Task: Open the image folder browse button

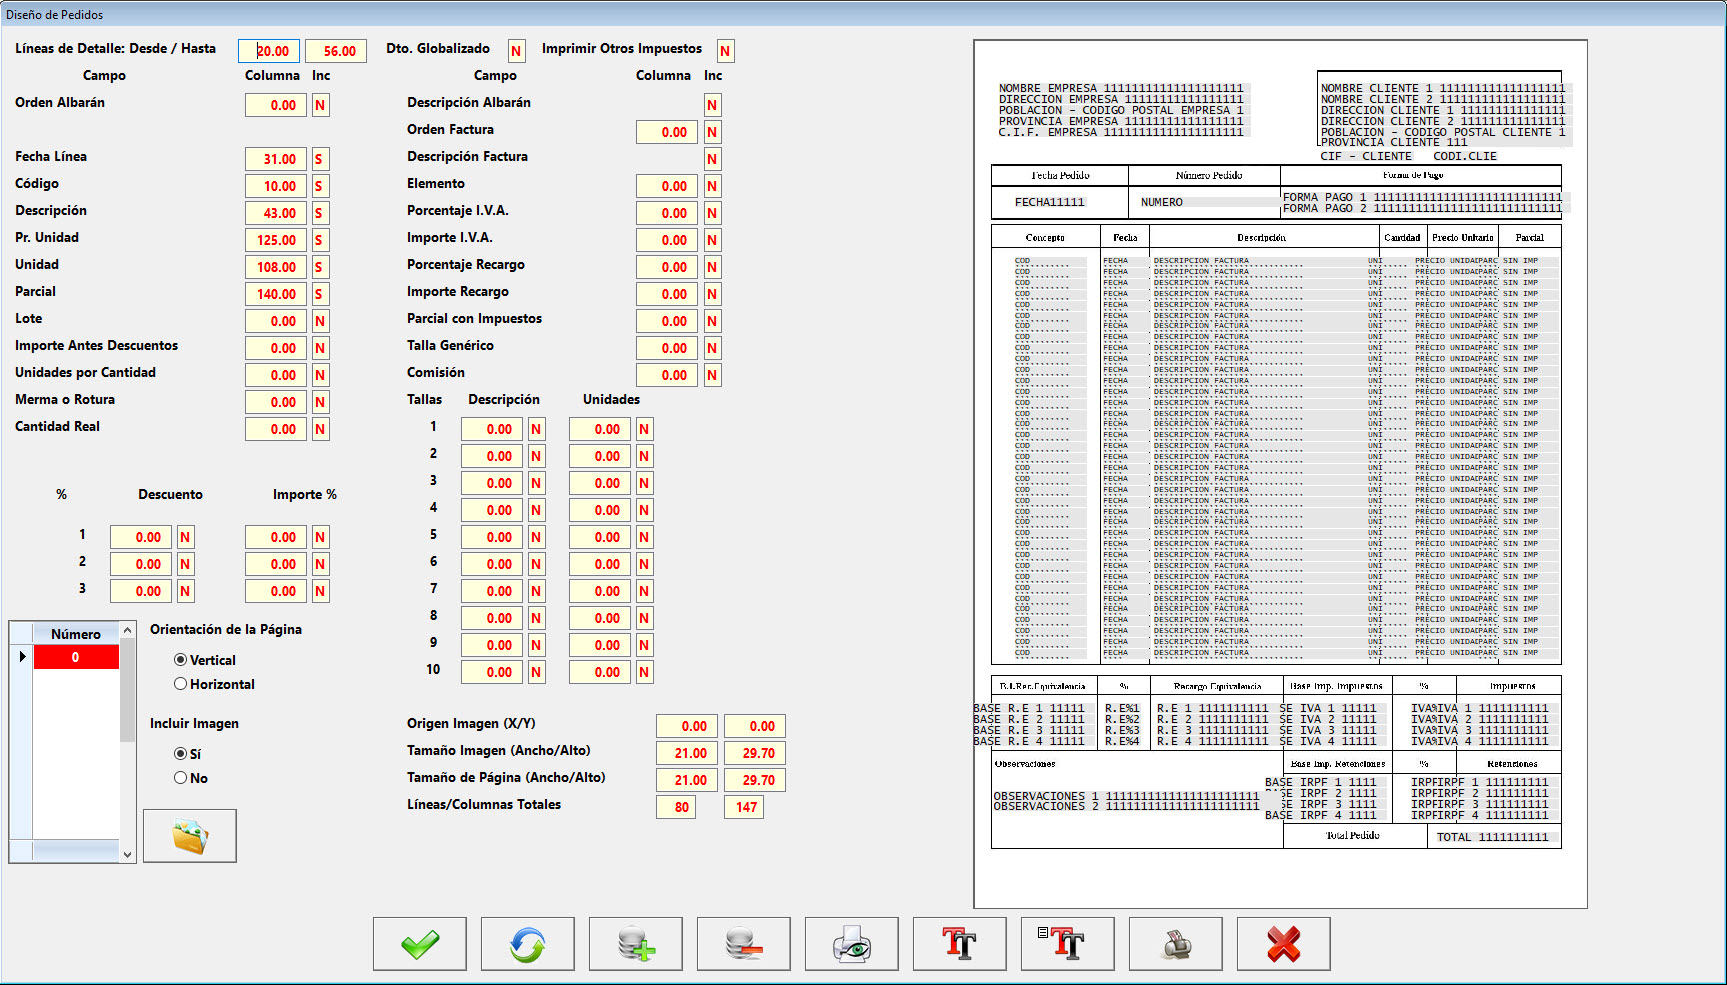Action: (190, 836)
